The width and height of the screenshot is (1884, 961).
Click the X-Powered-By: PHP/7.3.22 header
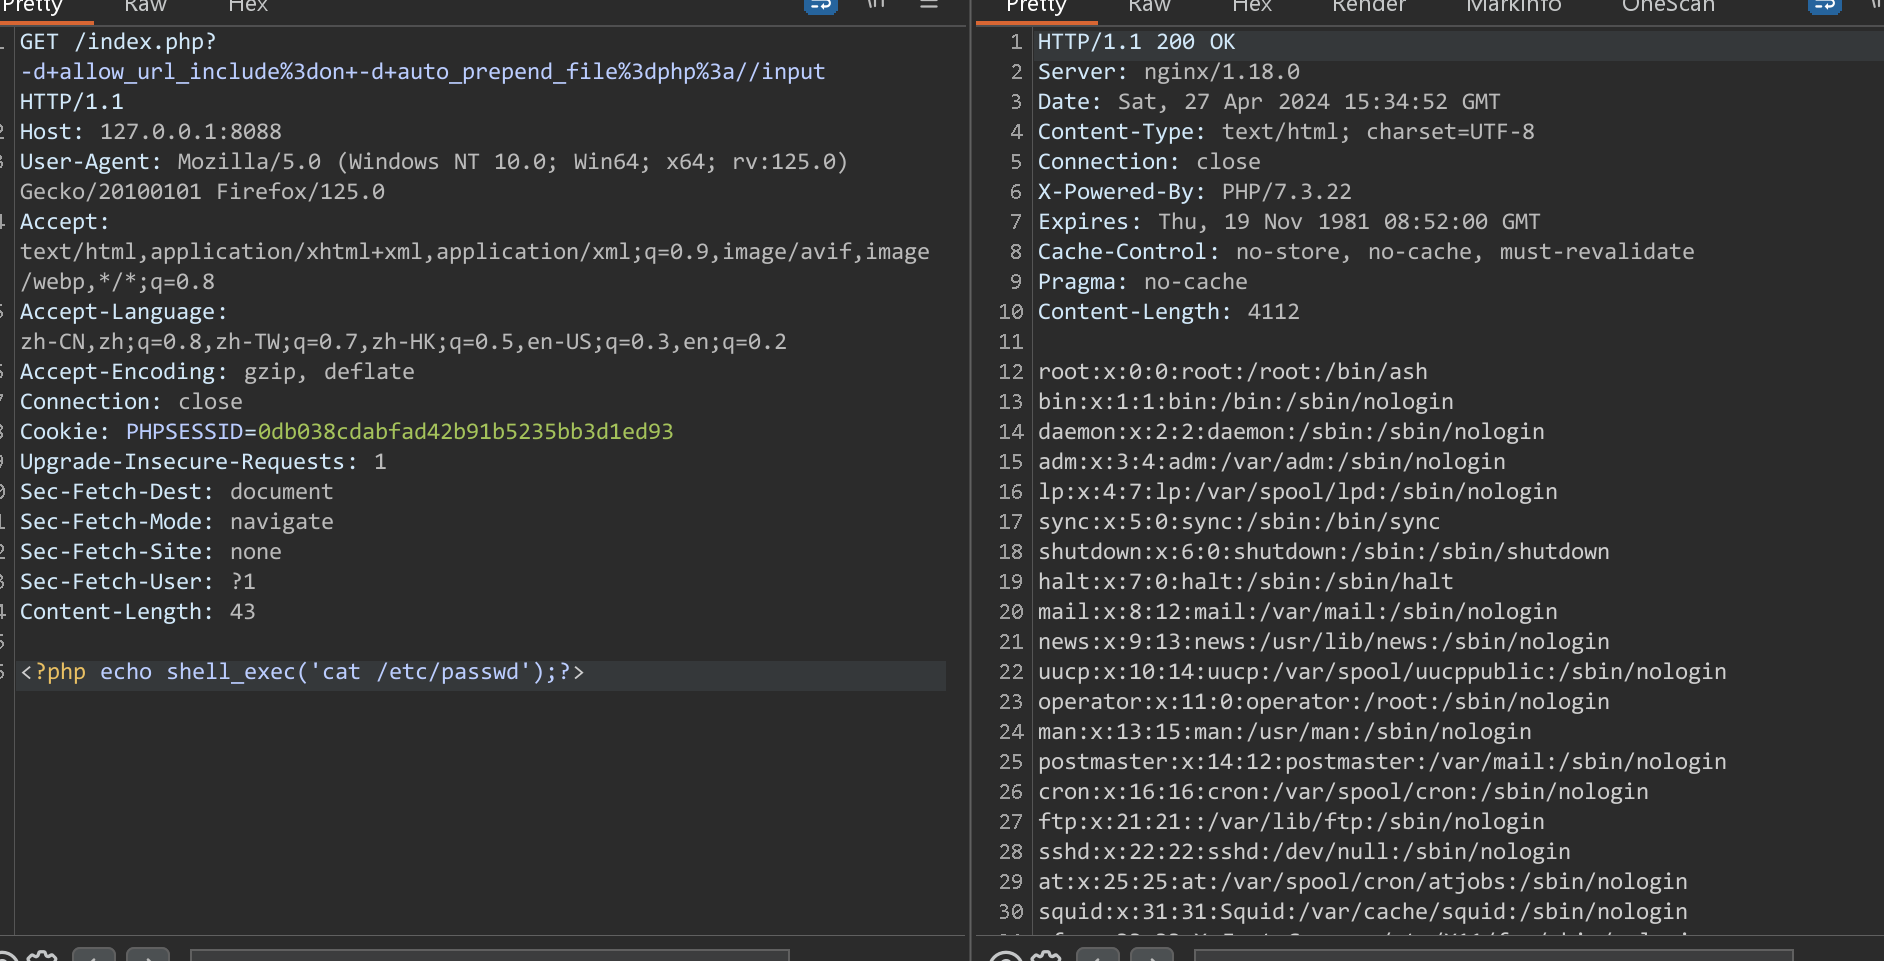1195,192
